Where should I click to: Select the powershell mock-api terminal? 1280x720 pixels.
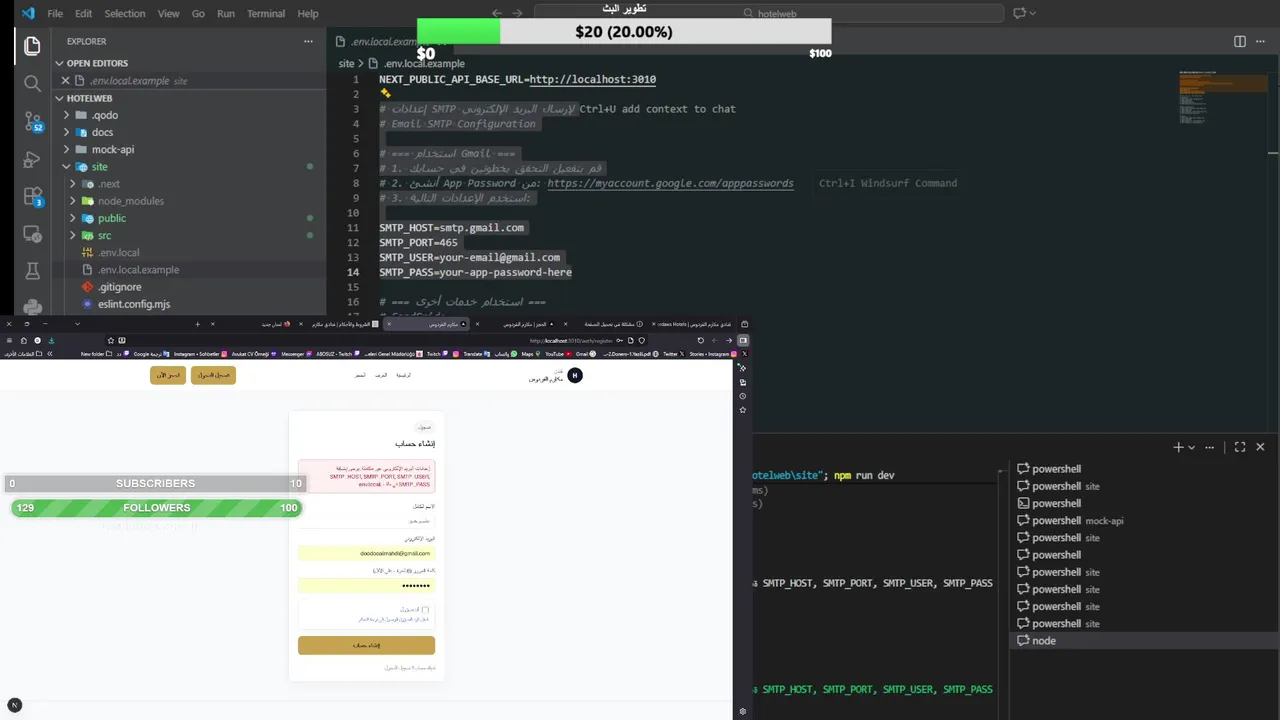1142,520
